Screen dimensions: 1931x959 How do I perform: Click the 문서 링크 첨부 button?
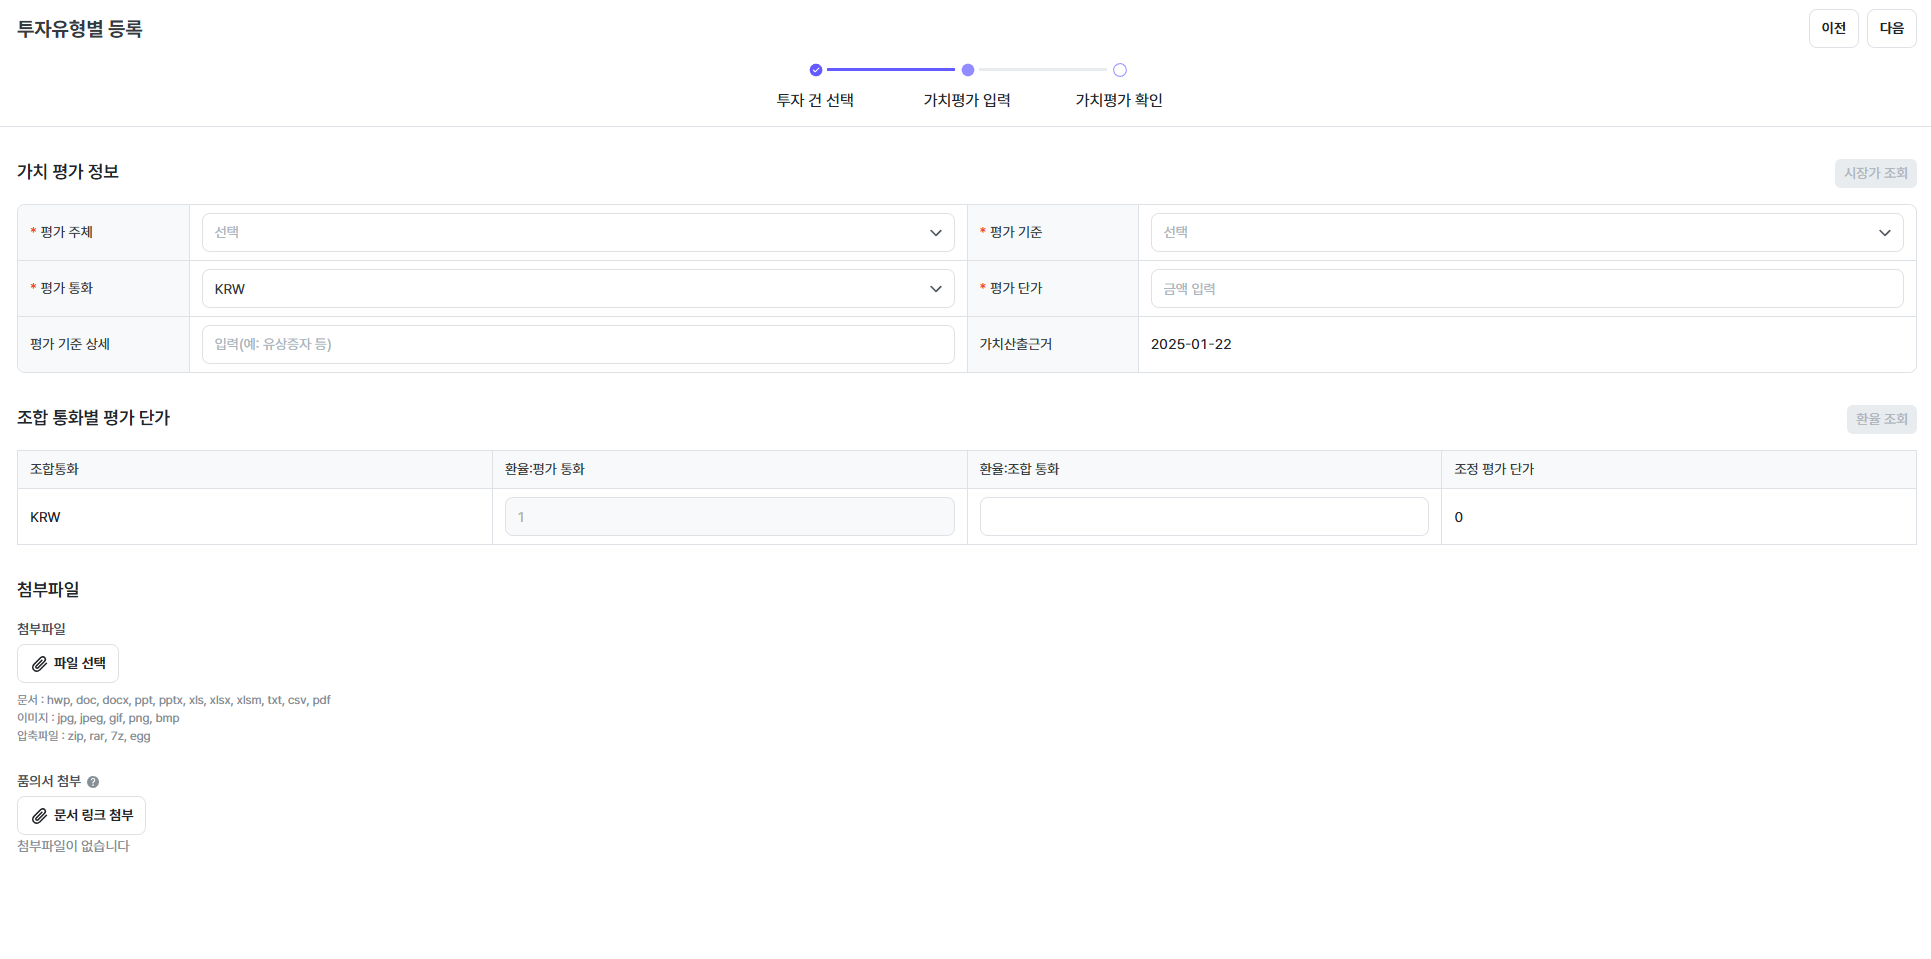click(x=81, y=816)
